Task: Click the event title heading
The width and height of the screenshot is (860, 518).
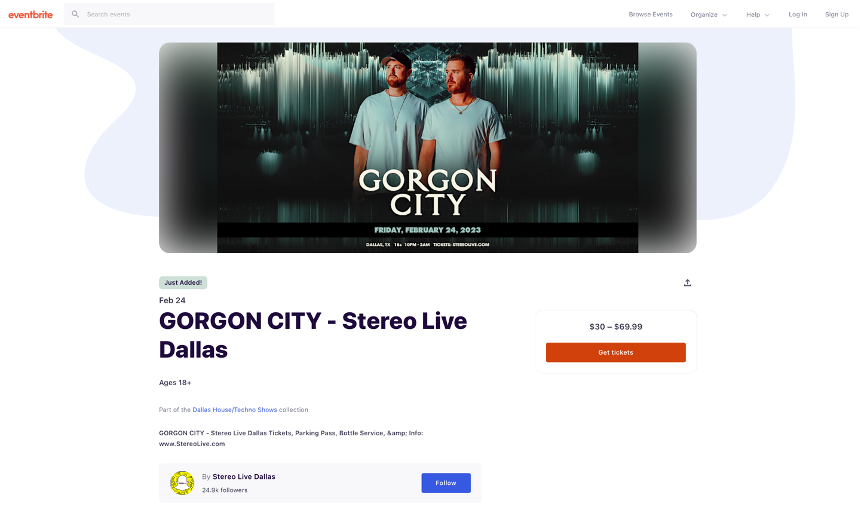Action: point(313,335)
